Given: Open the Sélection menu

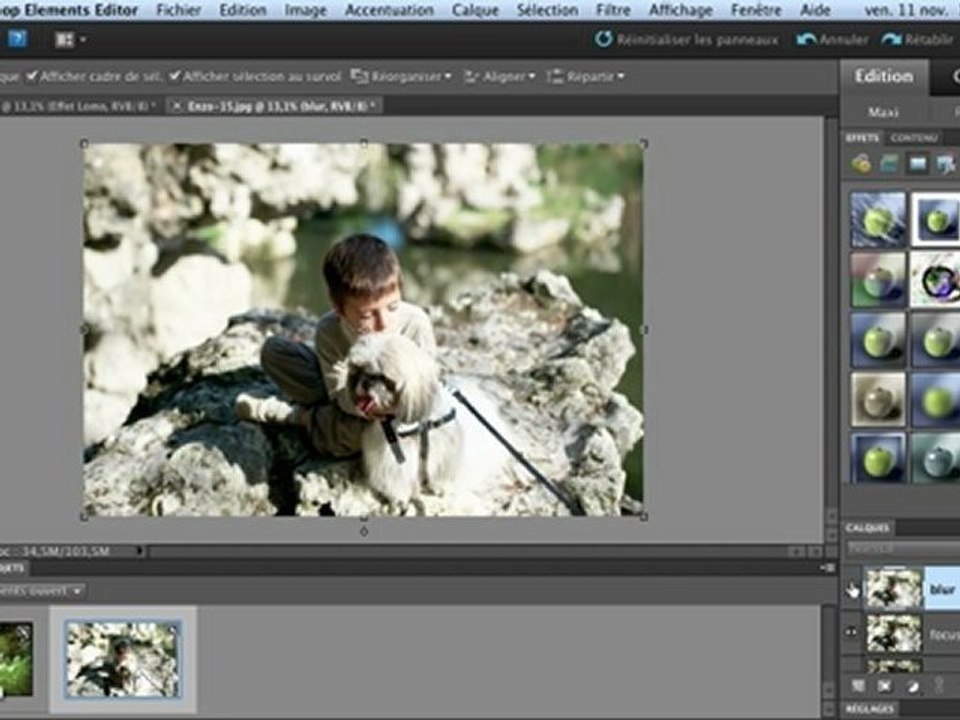Looking at the screenshot, I should (x=547, y=10).
